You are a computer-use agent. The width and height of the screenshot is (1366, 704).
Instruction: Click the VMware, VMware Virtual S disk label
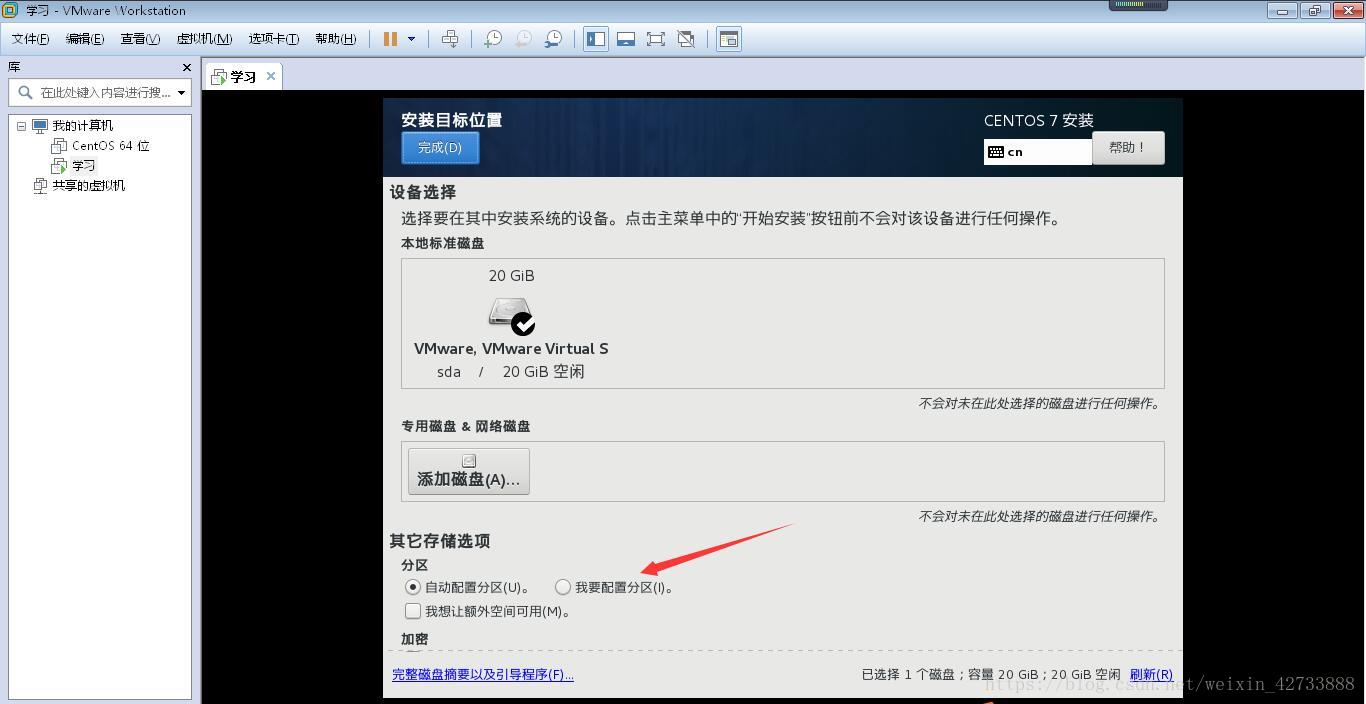(511, 349)
